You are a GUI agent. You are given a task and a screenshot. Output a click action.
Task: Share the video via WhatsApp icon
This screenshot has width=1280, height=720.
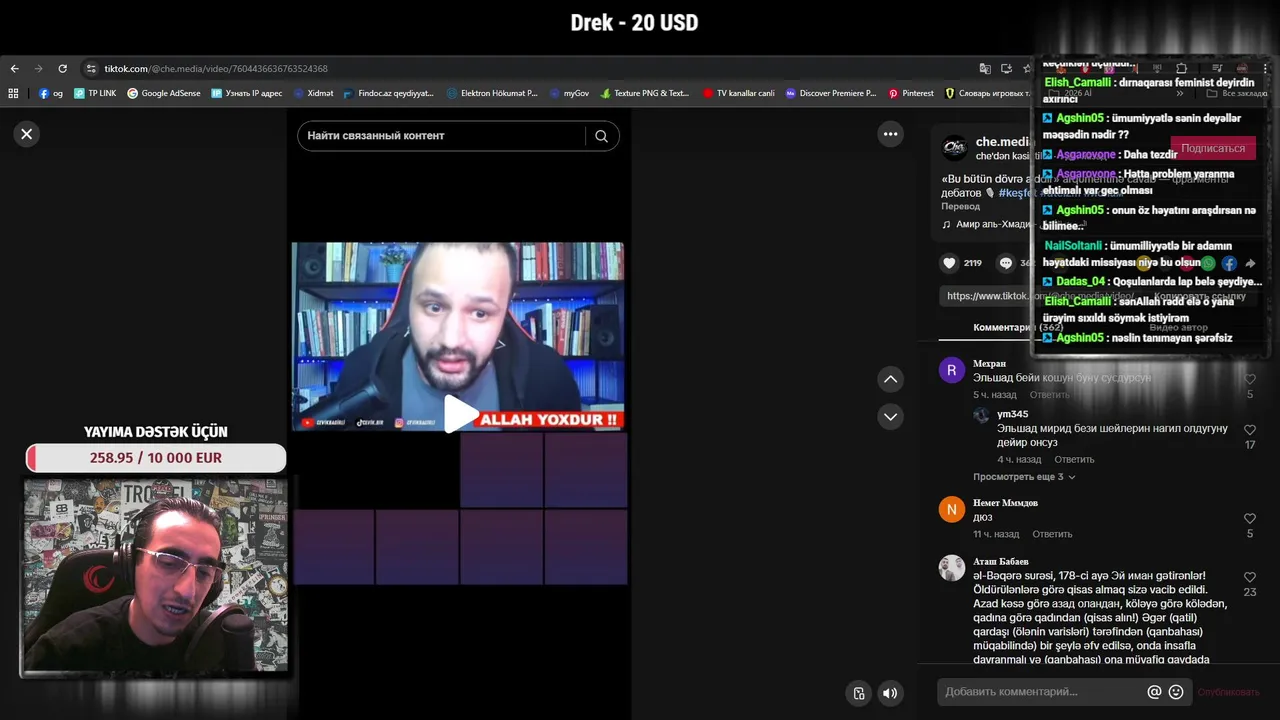click(x=1208, y=264)
